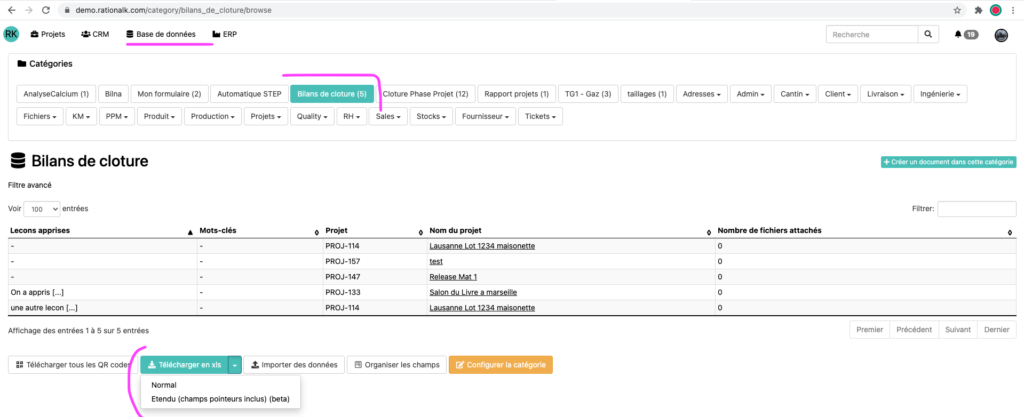
Task: Bookmark page with star icon
Action: click(957, 10)
